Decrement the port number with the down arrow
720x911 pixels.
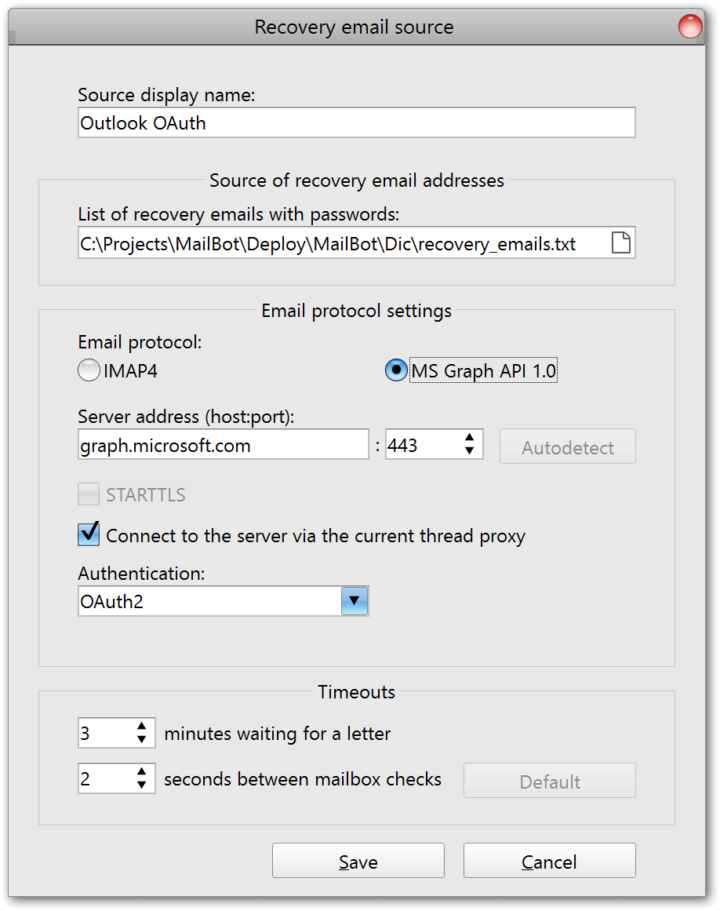pos(467,452)
